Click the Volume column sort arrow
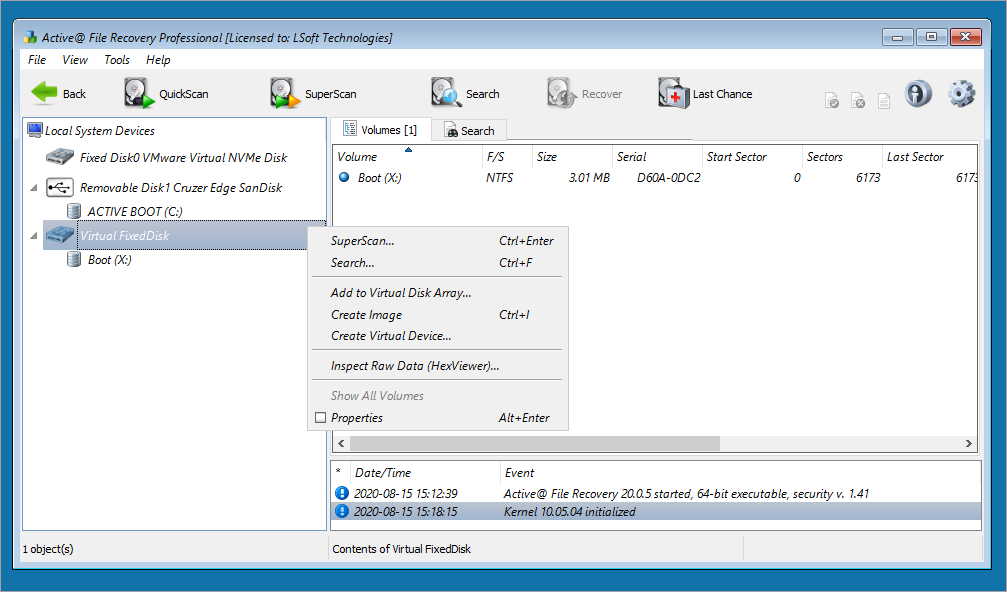Image resolution: width=1007 pixels, height=592 pixels. tap(408, 150)
